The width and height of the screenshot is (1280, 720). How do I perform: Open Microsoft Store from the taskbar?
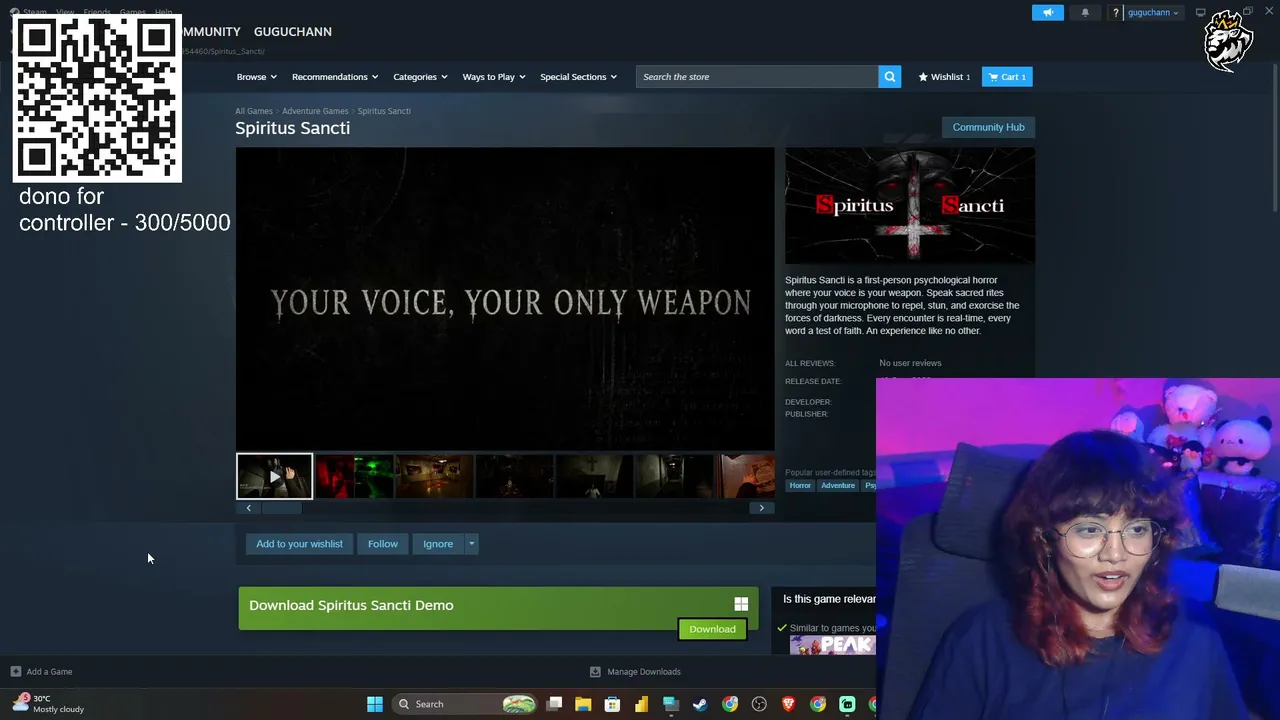[x=612, y=704]
